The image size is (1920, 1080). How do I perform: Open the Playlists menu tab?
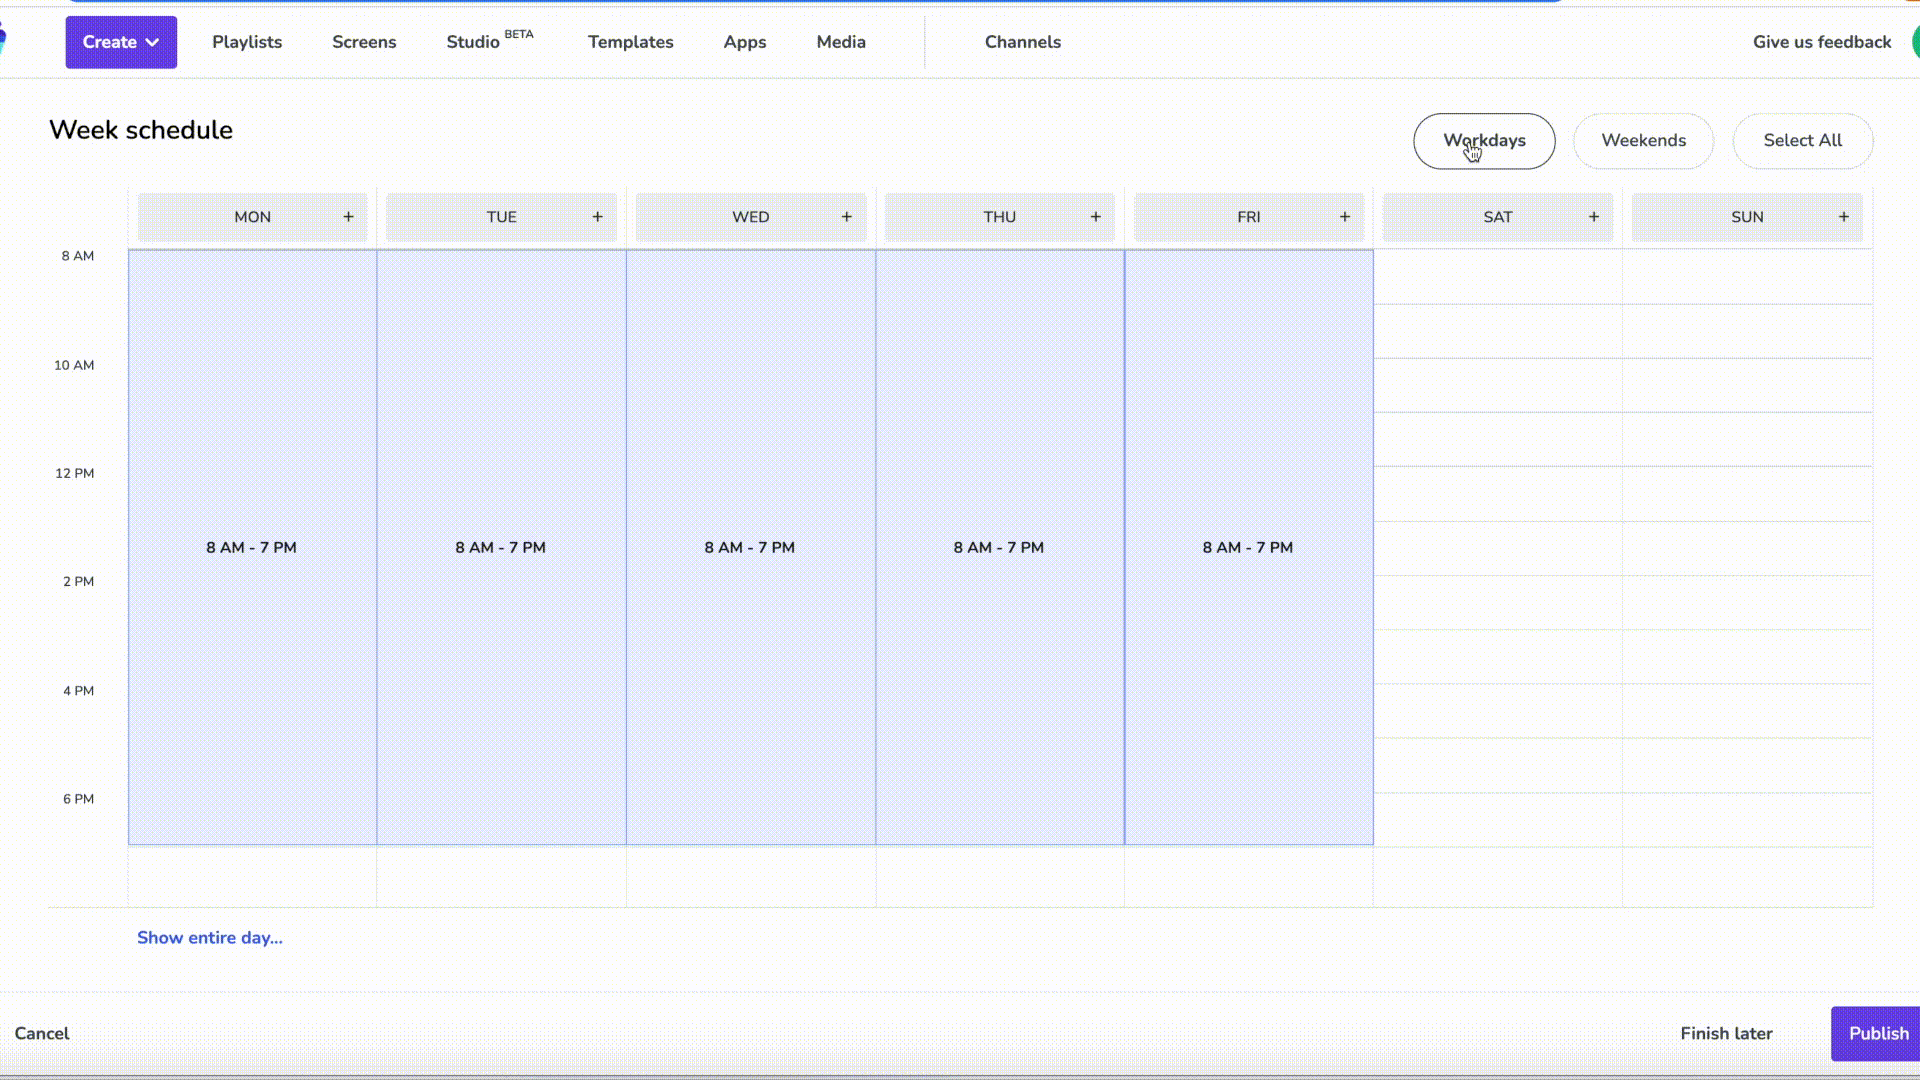point(247,42)
